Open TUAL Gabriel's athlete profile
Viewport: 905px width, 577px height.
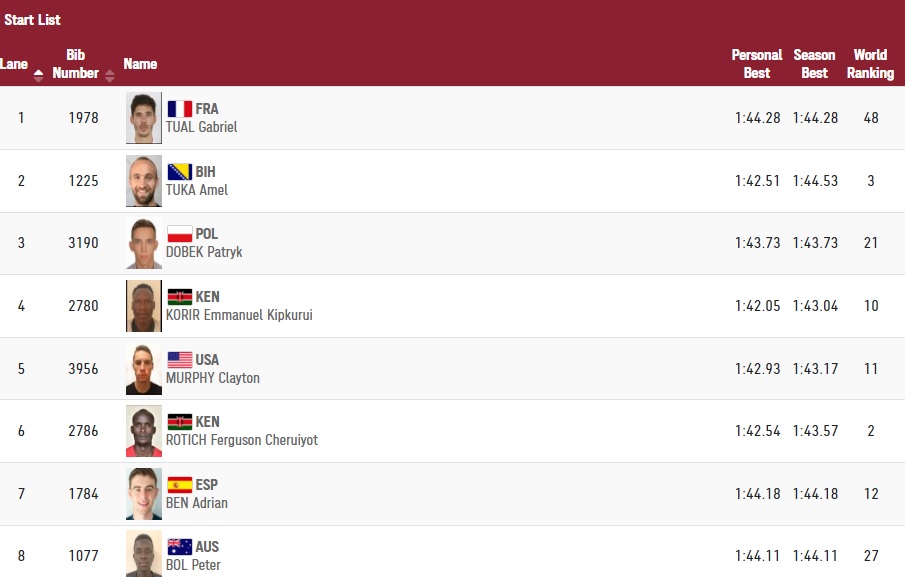point(201,128)
